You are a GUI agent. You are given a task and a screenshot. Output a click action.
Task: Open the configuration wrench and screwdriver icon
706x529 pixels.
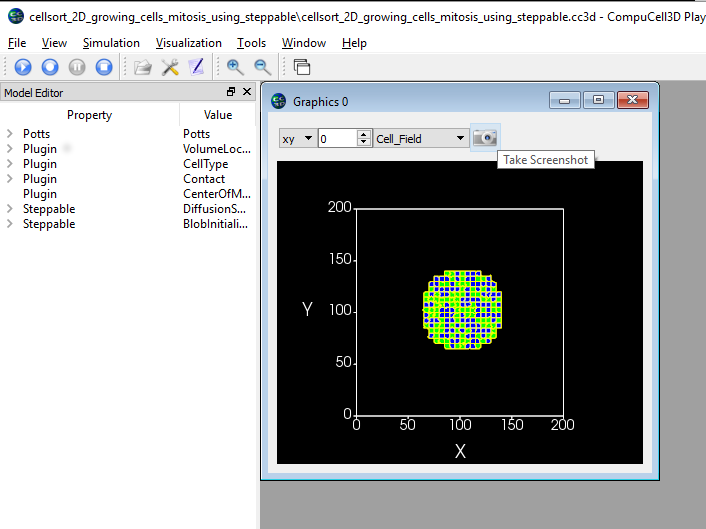click(x=170, y=67)
